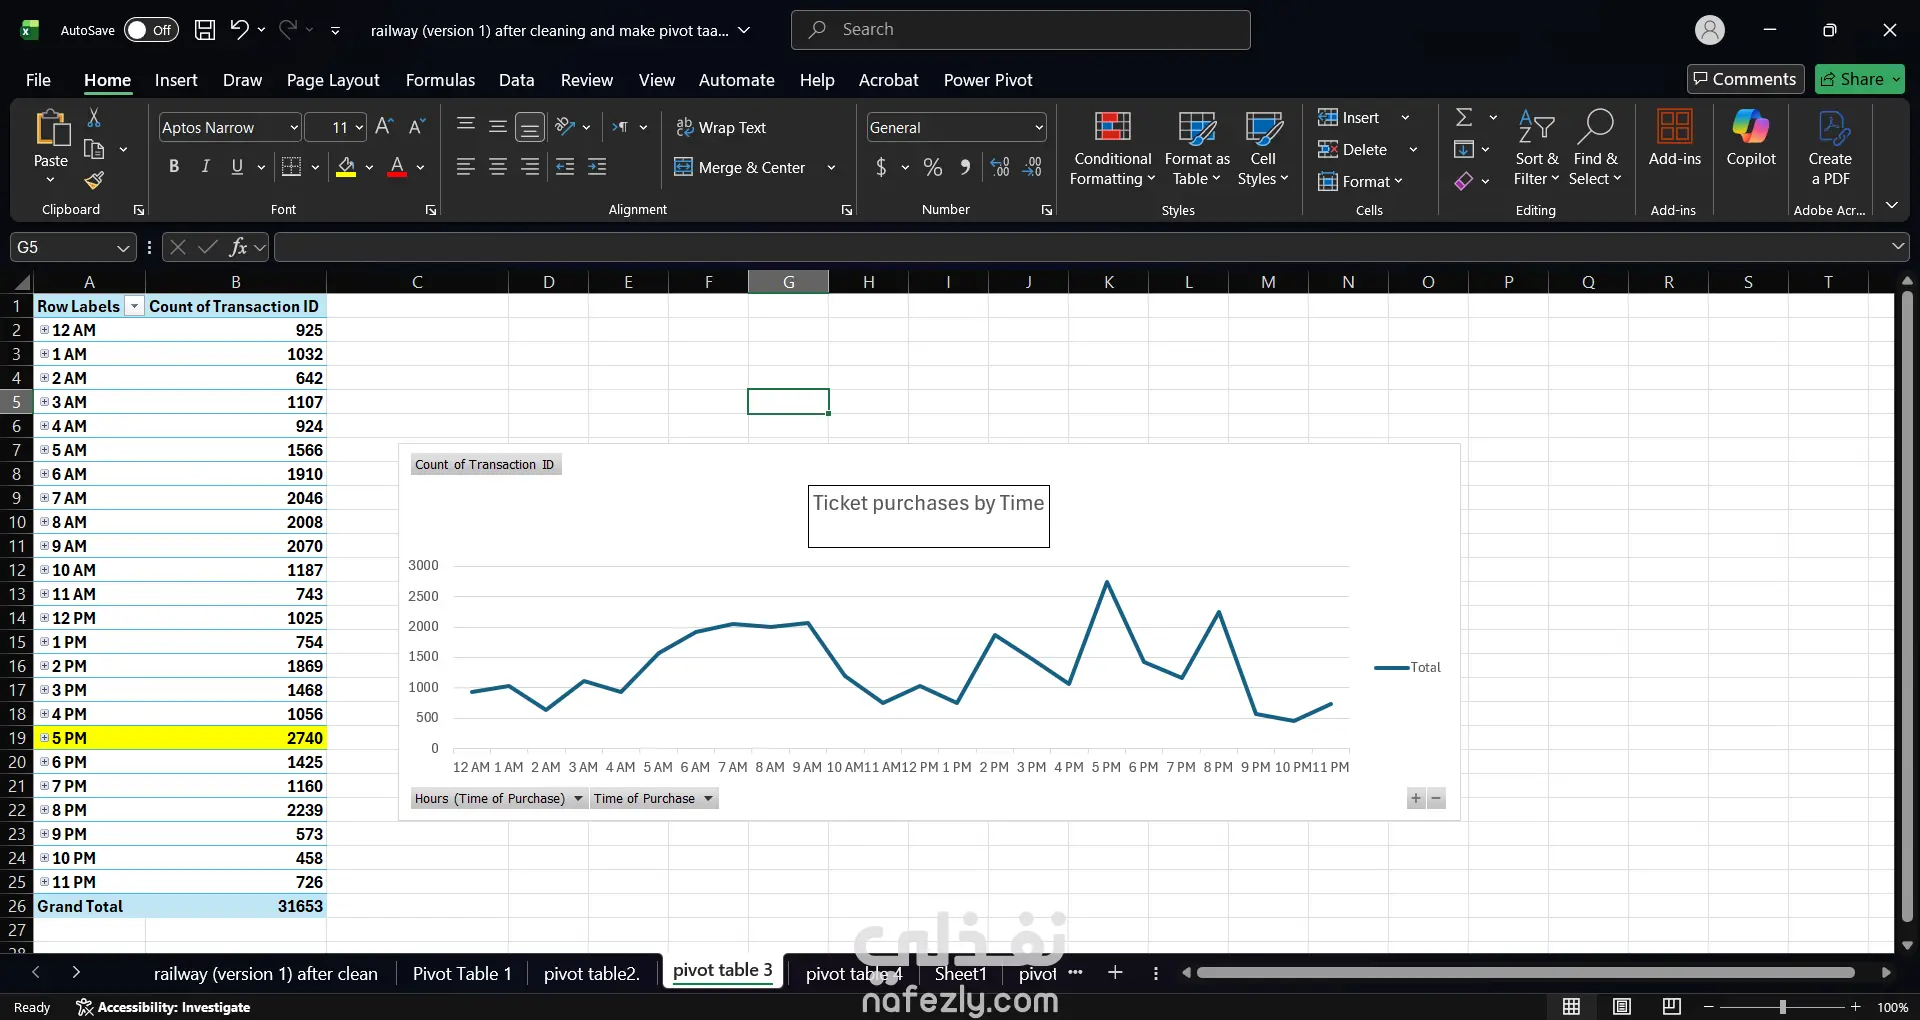Click the Share button
The width and height of the screenshot is (1920, 1020).
tap(1860, 79)
